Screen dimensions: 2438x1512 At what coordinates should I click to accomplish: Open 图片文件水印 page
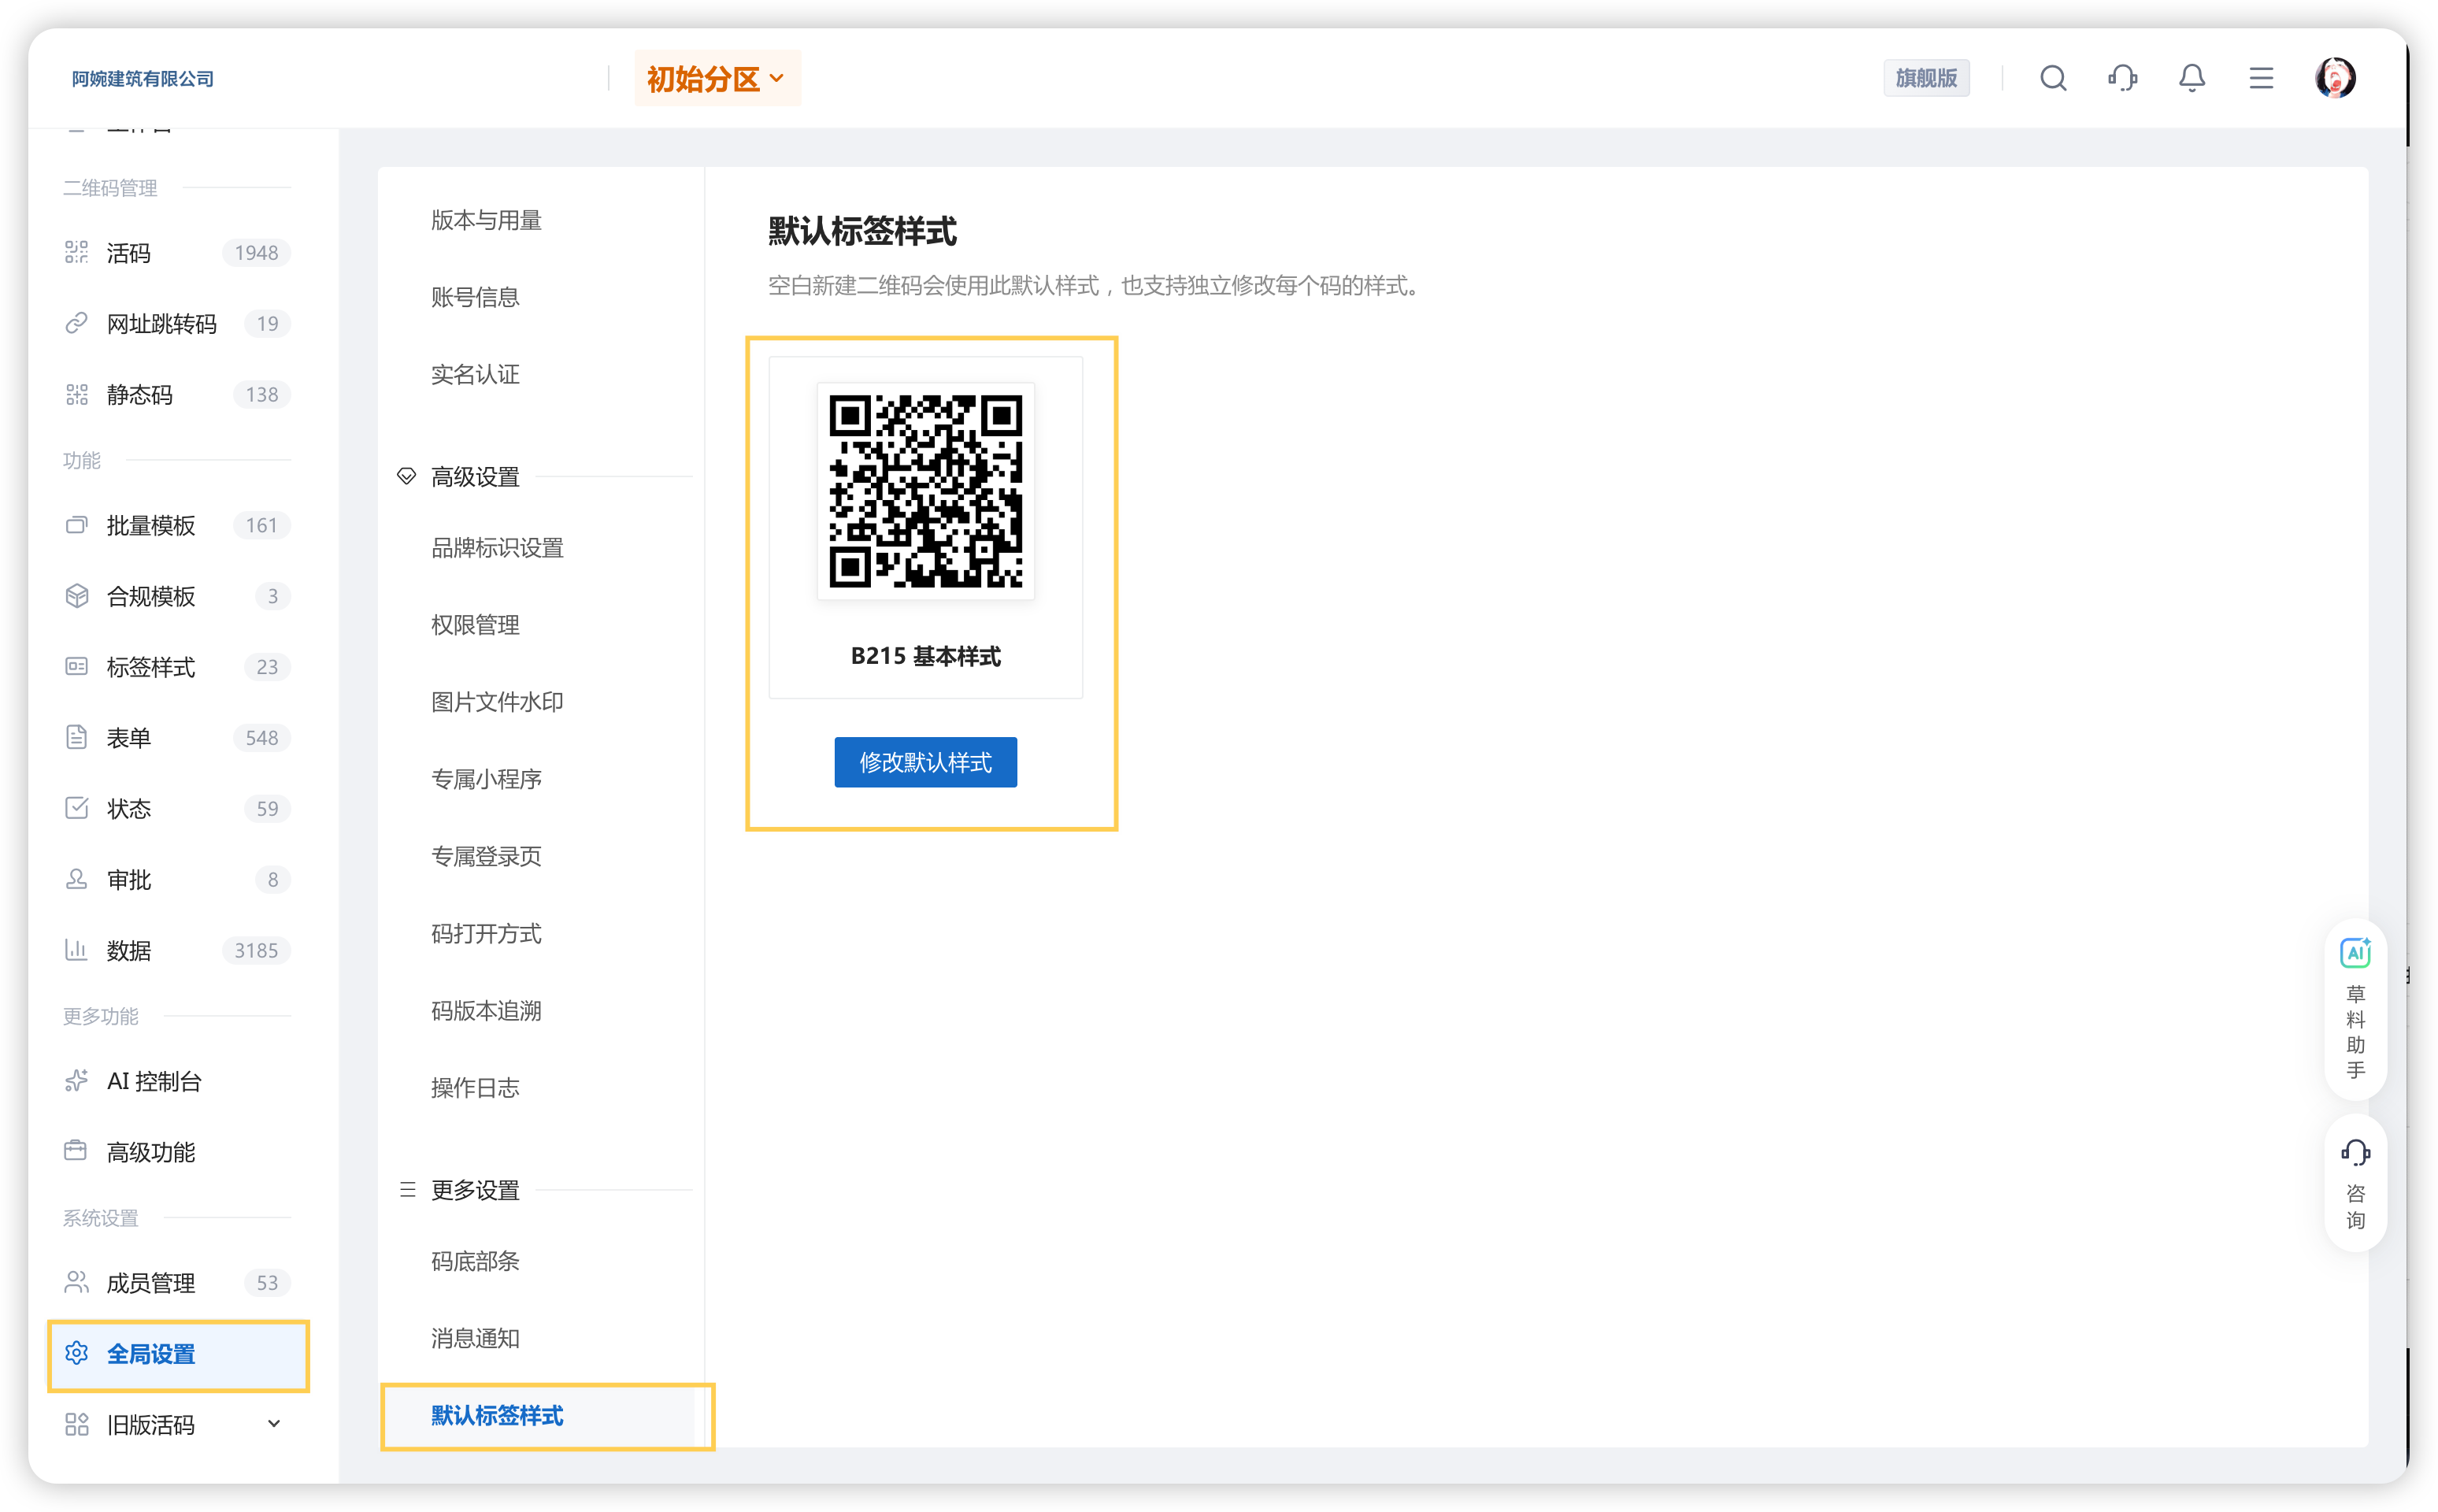click(497, 702)
